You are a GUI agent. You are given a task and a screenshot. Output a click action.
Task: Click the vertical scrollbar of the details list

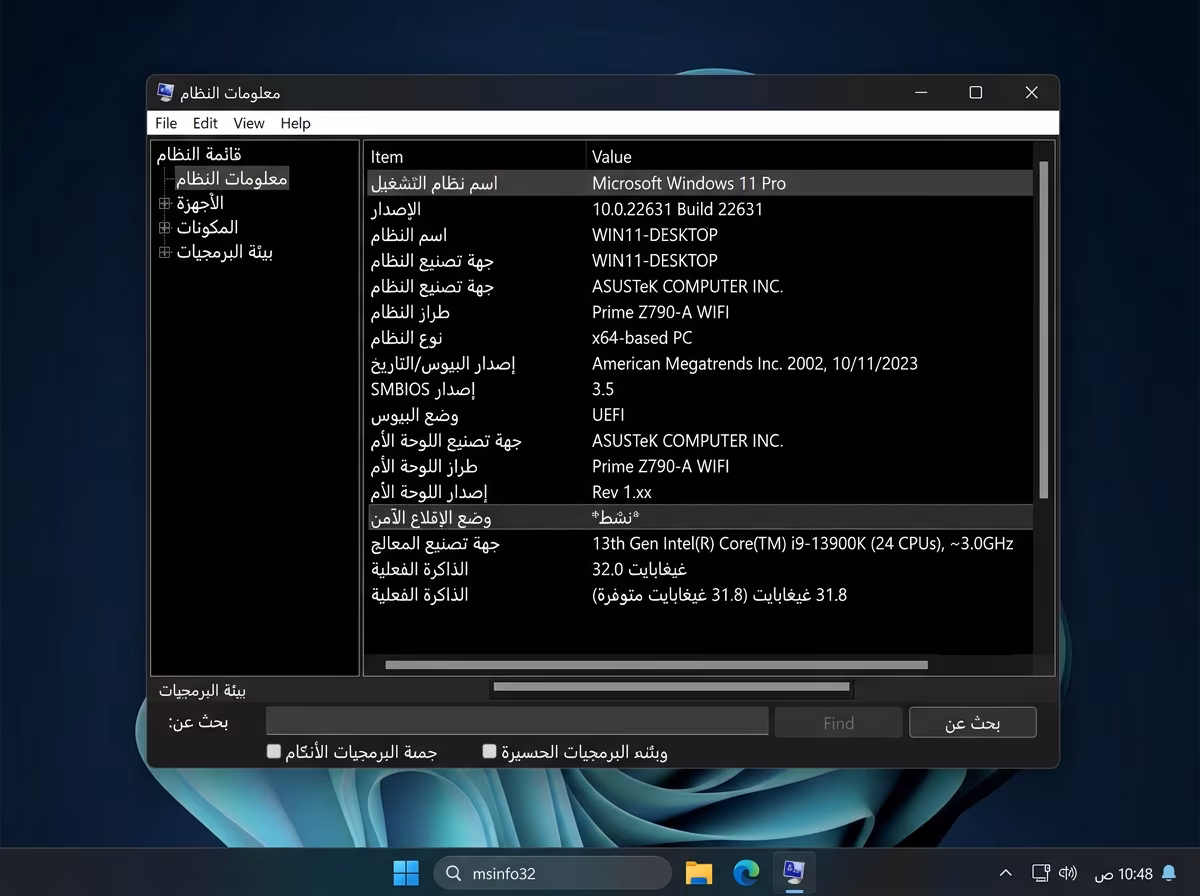(x=1044, y=330)
